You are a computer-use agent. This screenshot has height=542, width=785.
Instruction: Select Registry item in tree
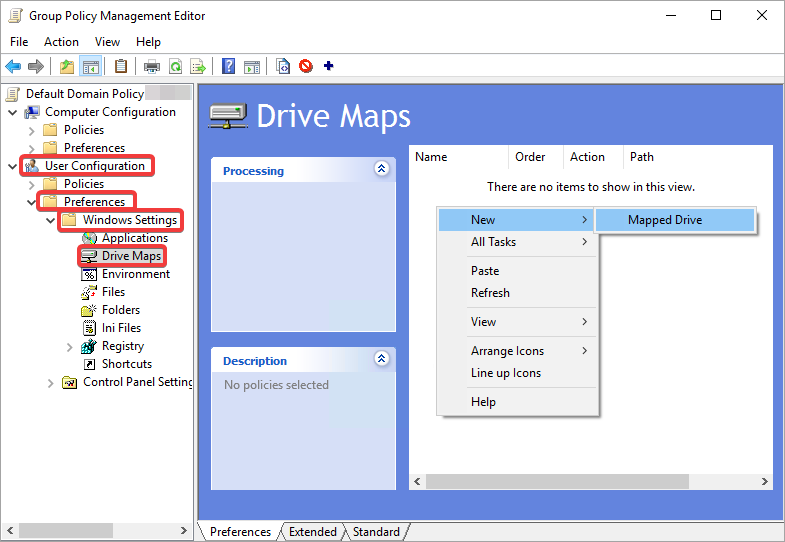pos(123,346)
